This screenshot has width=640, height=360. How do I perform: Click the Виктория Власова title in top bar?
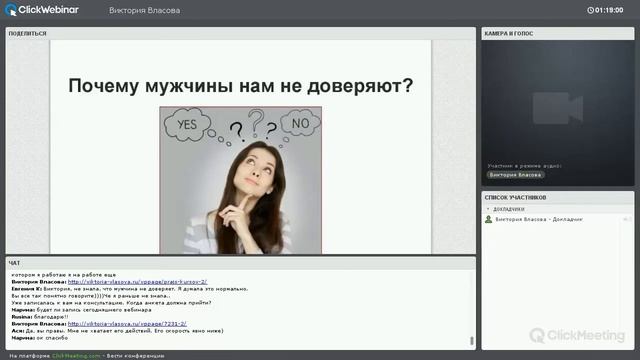[144, 11]
